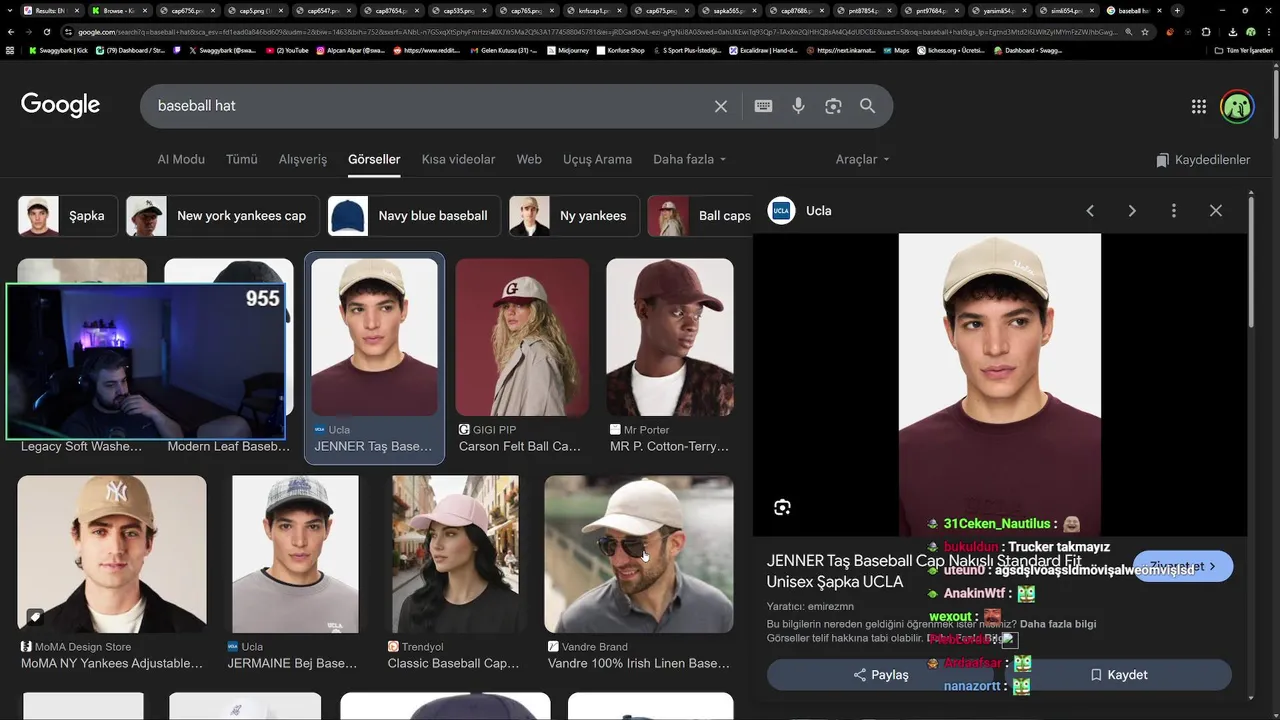Viewport: 1280px width, 720px height.
Task: Open the tab search dropdown arrow
Action: (8, 11)
